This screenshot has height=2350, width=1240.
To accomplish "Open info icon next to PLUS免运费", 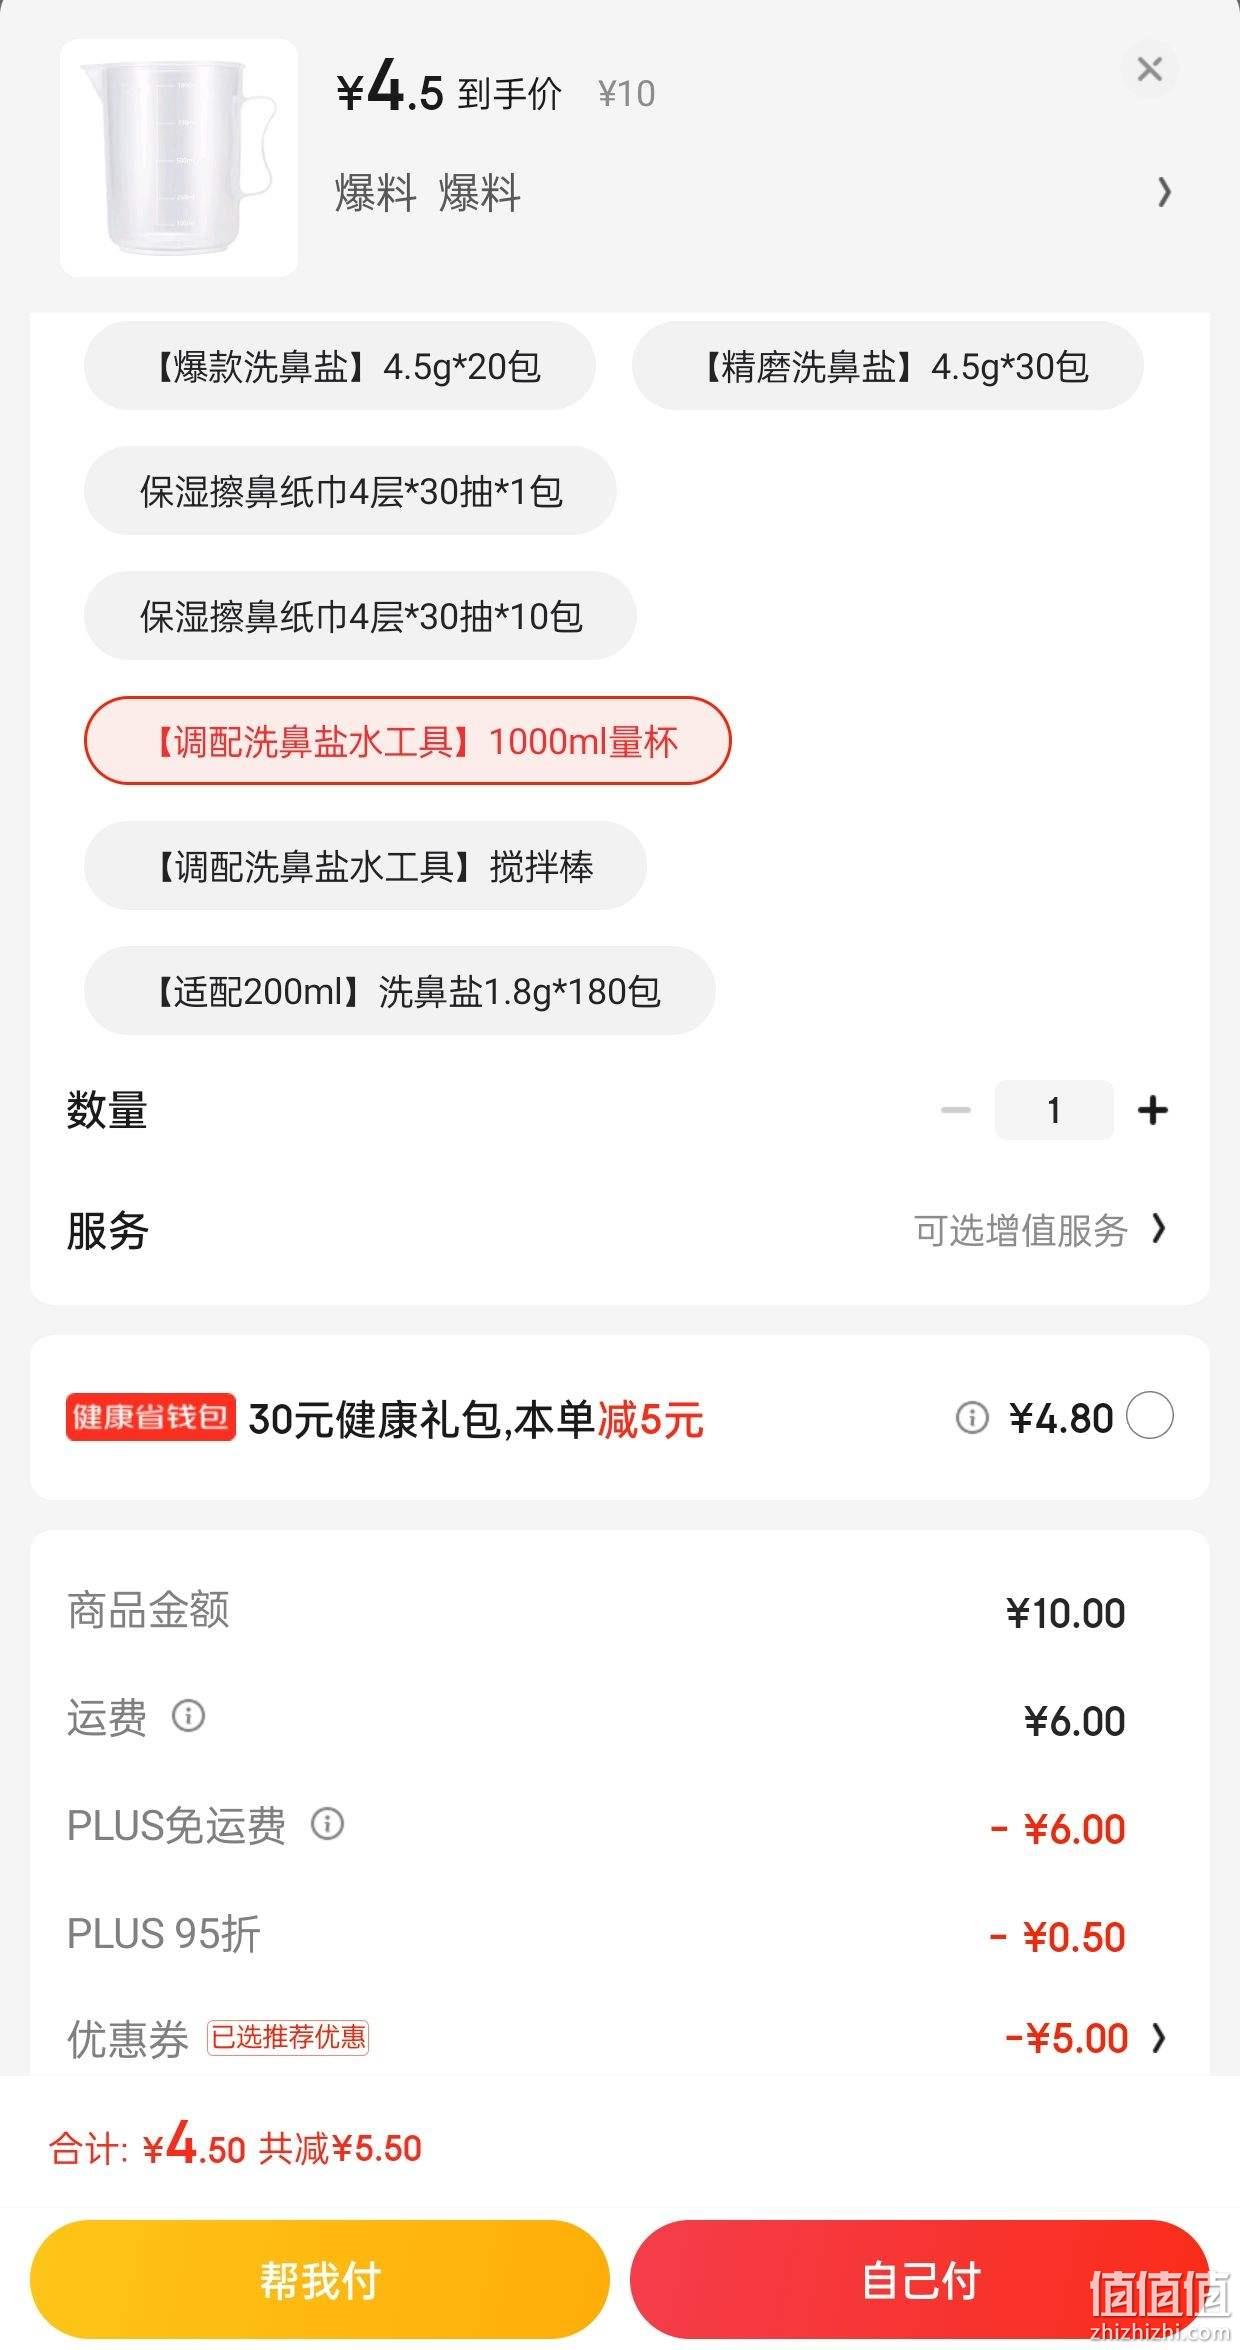I will pyautogui.click(x=327, y=1824).
